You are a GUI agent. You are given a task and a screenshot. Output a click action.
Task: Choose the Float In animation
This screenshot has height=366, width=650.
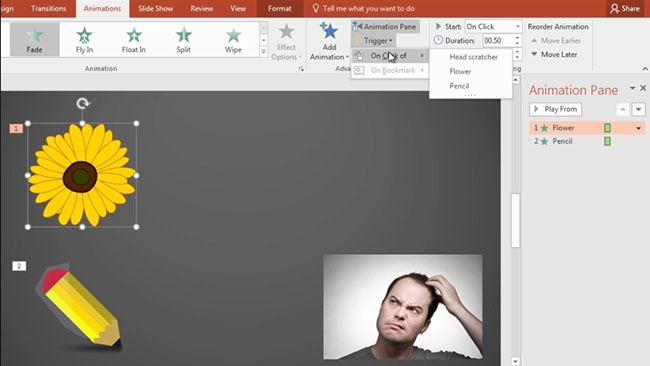(x=133, y=39)
